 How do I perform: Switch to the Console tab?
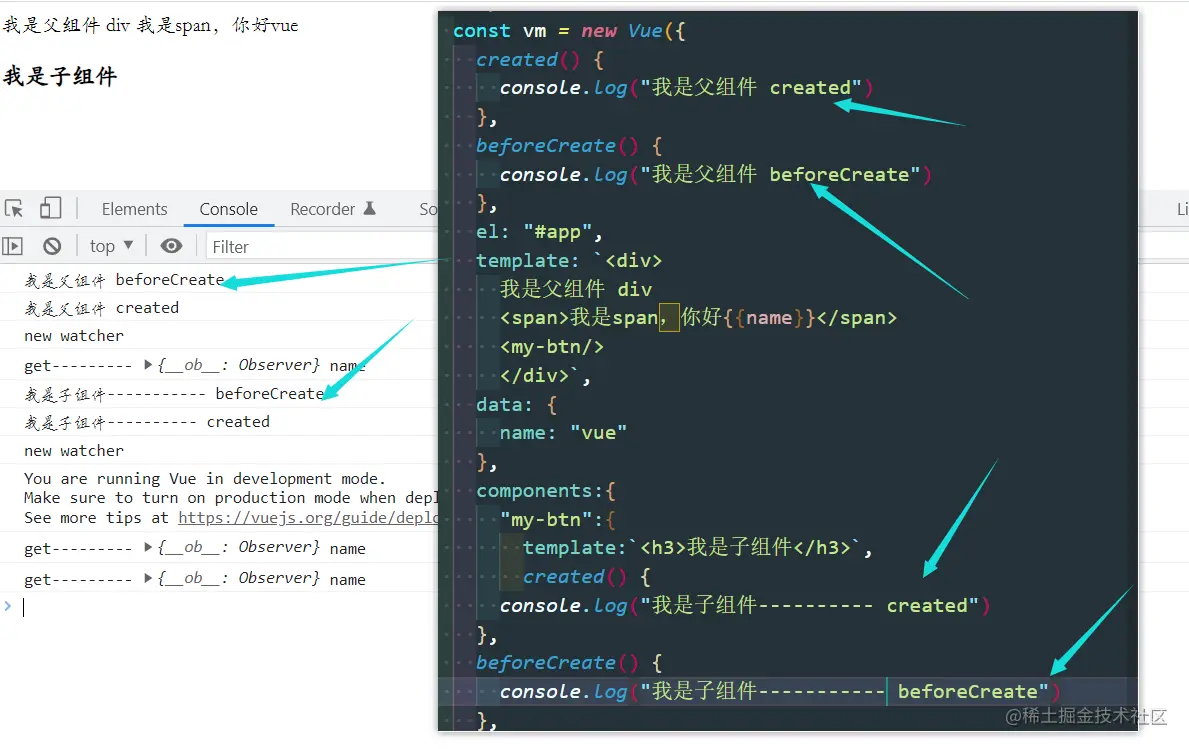[228, 209]
